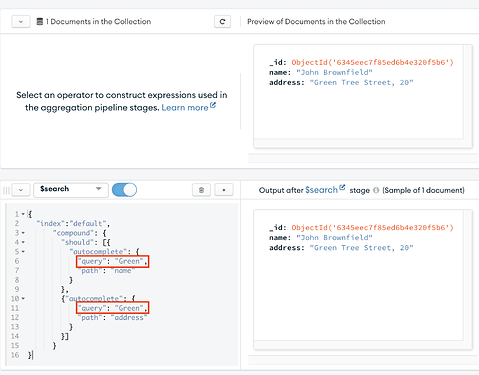Click the info icon next to stage
Image resolution: width=479 pixels, height=375 pixels.
click(376, 190)
